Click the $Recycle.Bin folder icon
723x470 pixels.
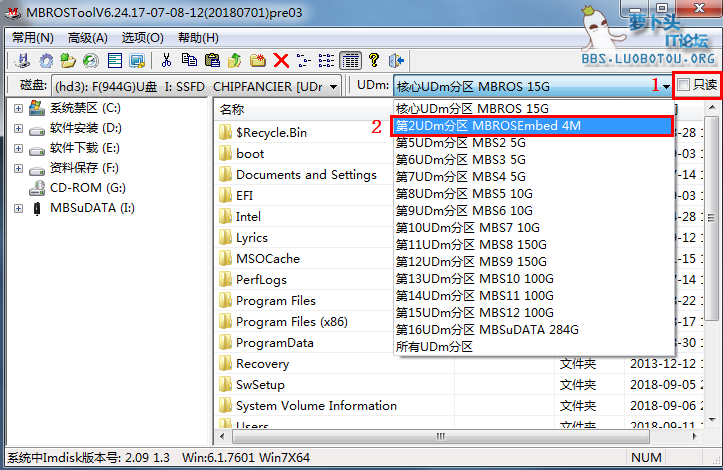click(225, 132)
